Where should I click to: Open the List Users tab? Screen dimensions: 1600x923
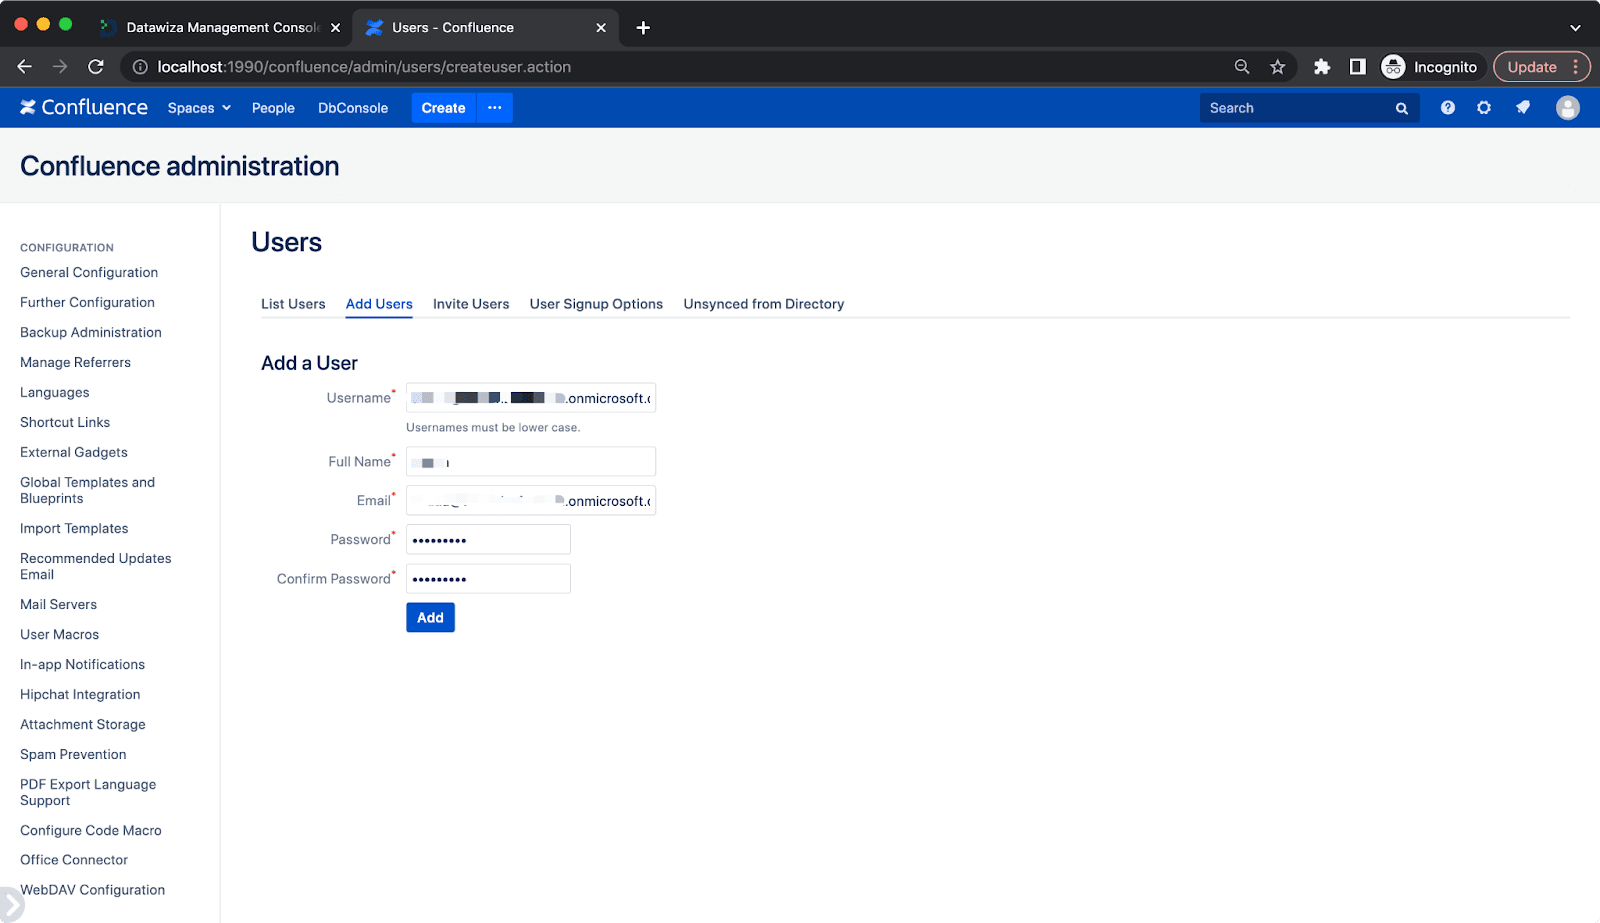[x=293, y=304]
